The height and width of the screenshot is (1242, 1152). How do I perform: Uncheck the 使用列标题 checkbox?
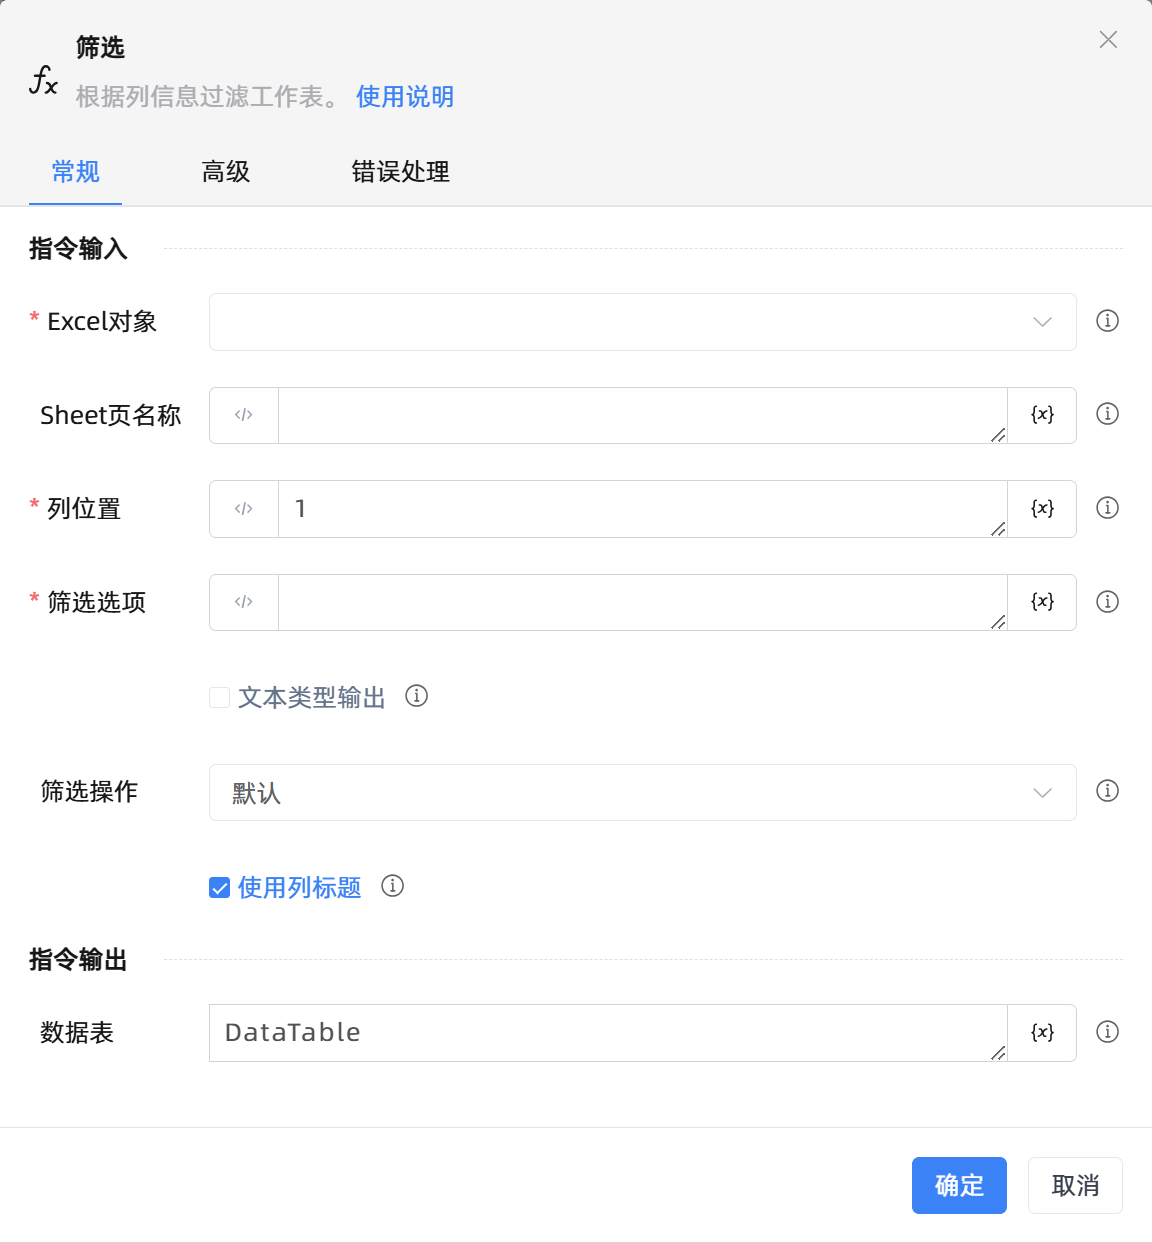[219, 886]
